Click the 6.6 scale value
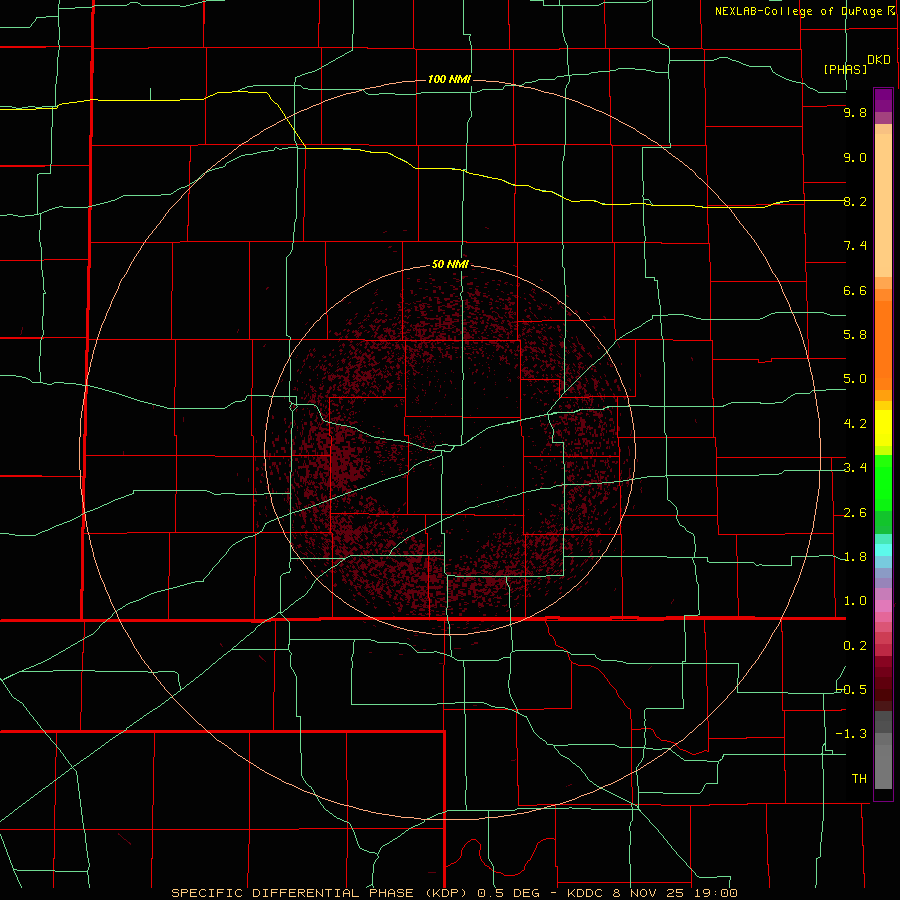900x900 pixels. (x=855, y=290)
